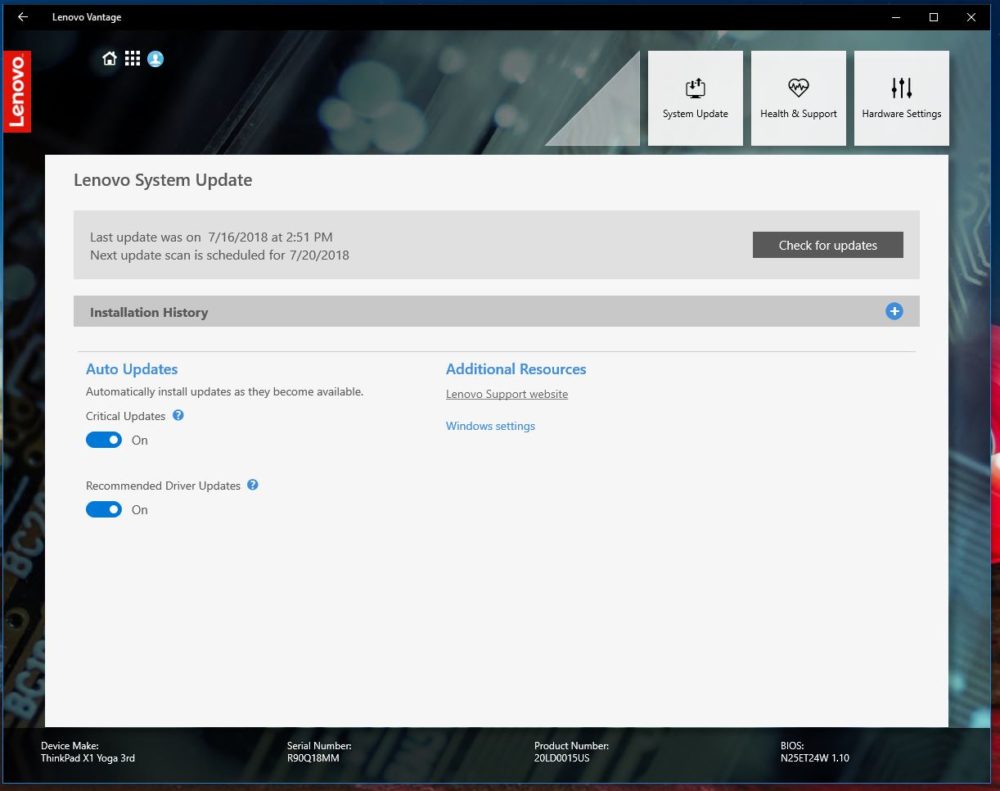The image size is (1000, 791).
Task: Open the apps grid icon
Action: [x=132, y=59]
